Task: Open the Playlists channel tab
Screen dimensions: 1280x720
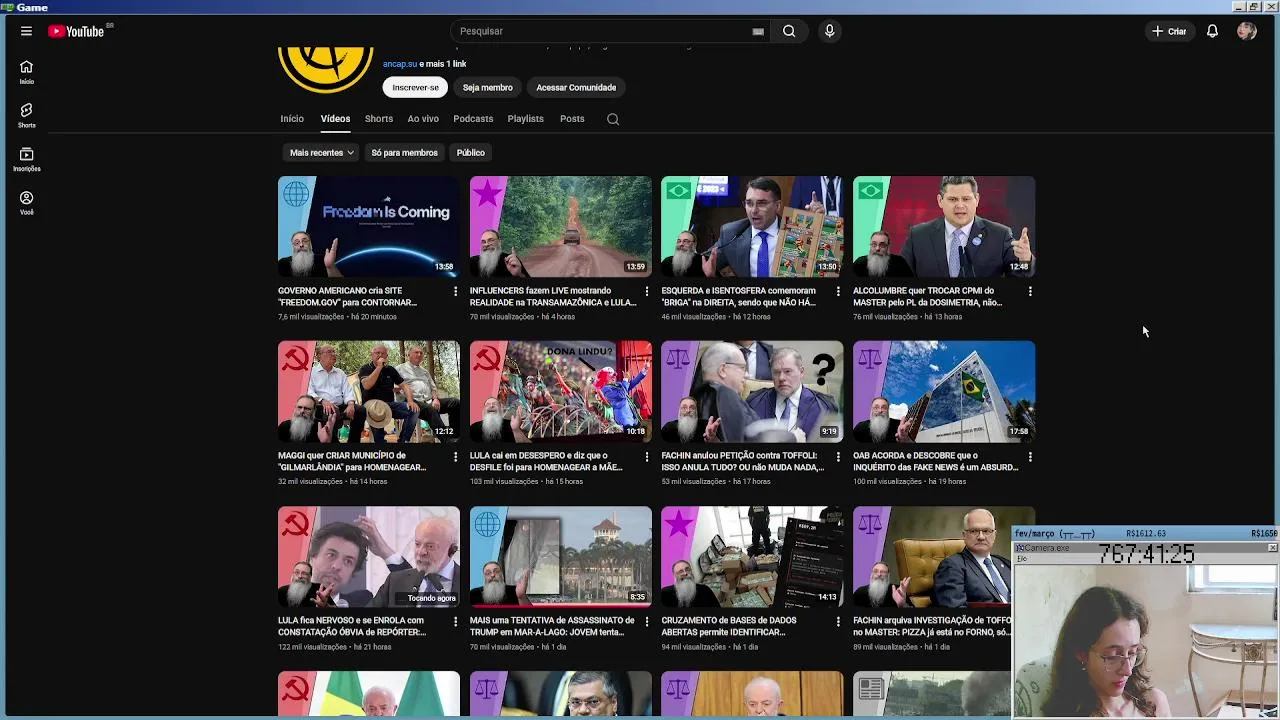Action: tap(525, 119)
